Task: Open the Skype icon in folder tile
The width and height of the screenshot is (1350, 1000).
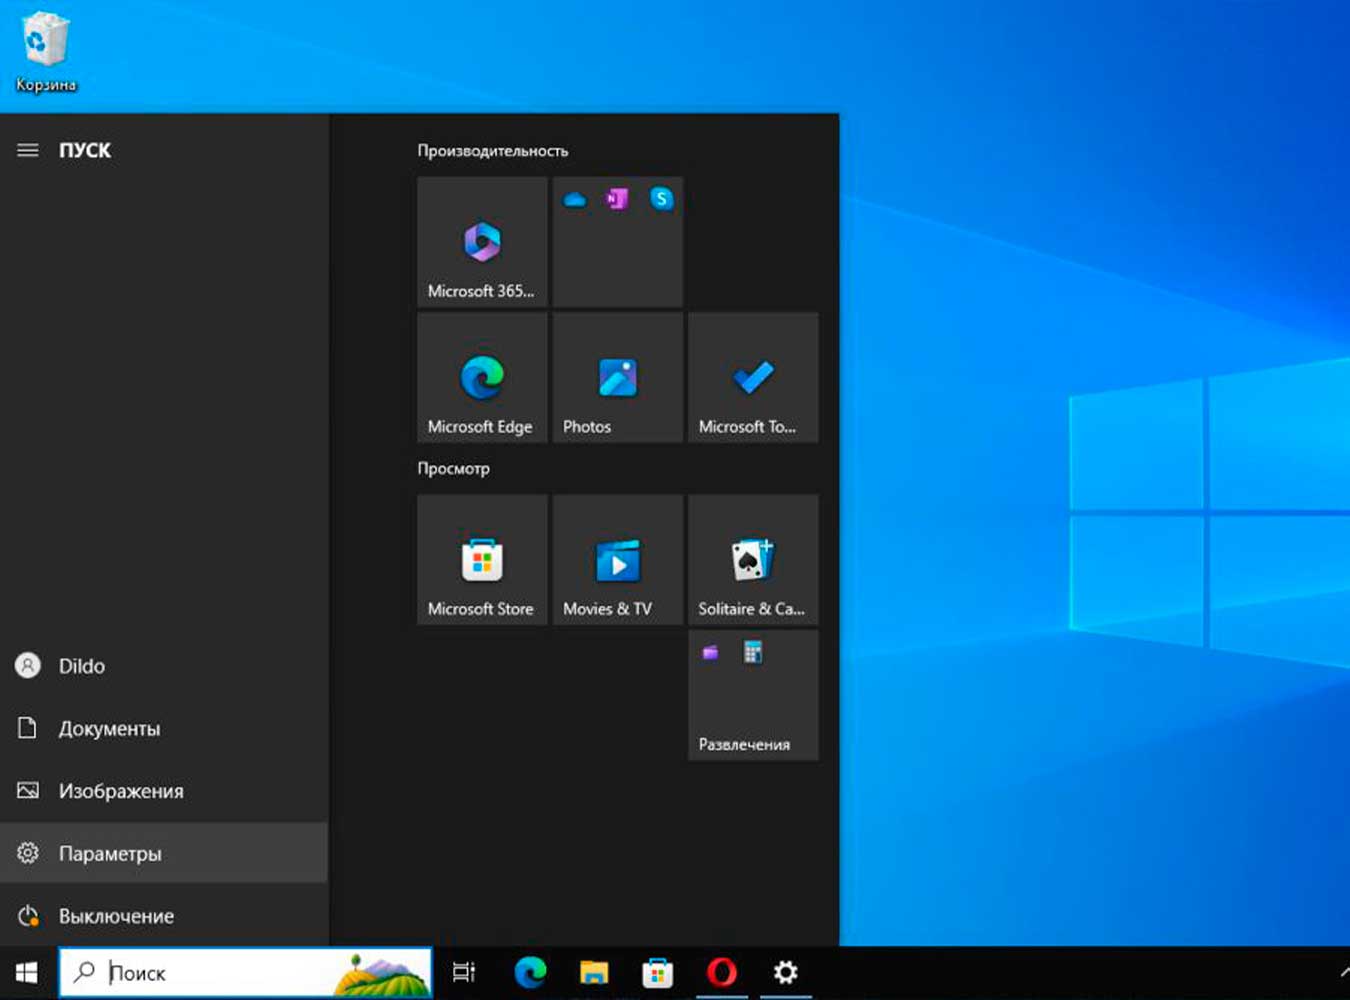Action: coord(661,199)
